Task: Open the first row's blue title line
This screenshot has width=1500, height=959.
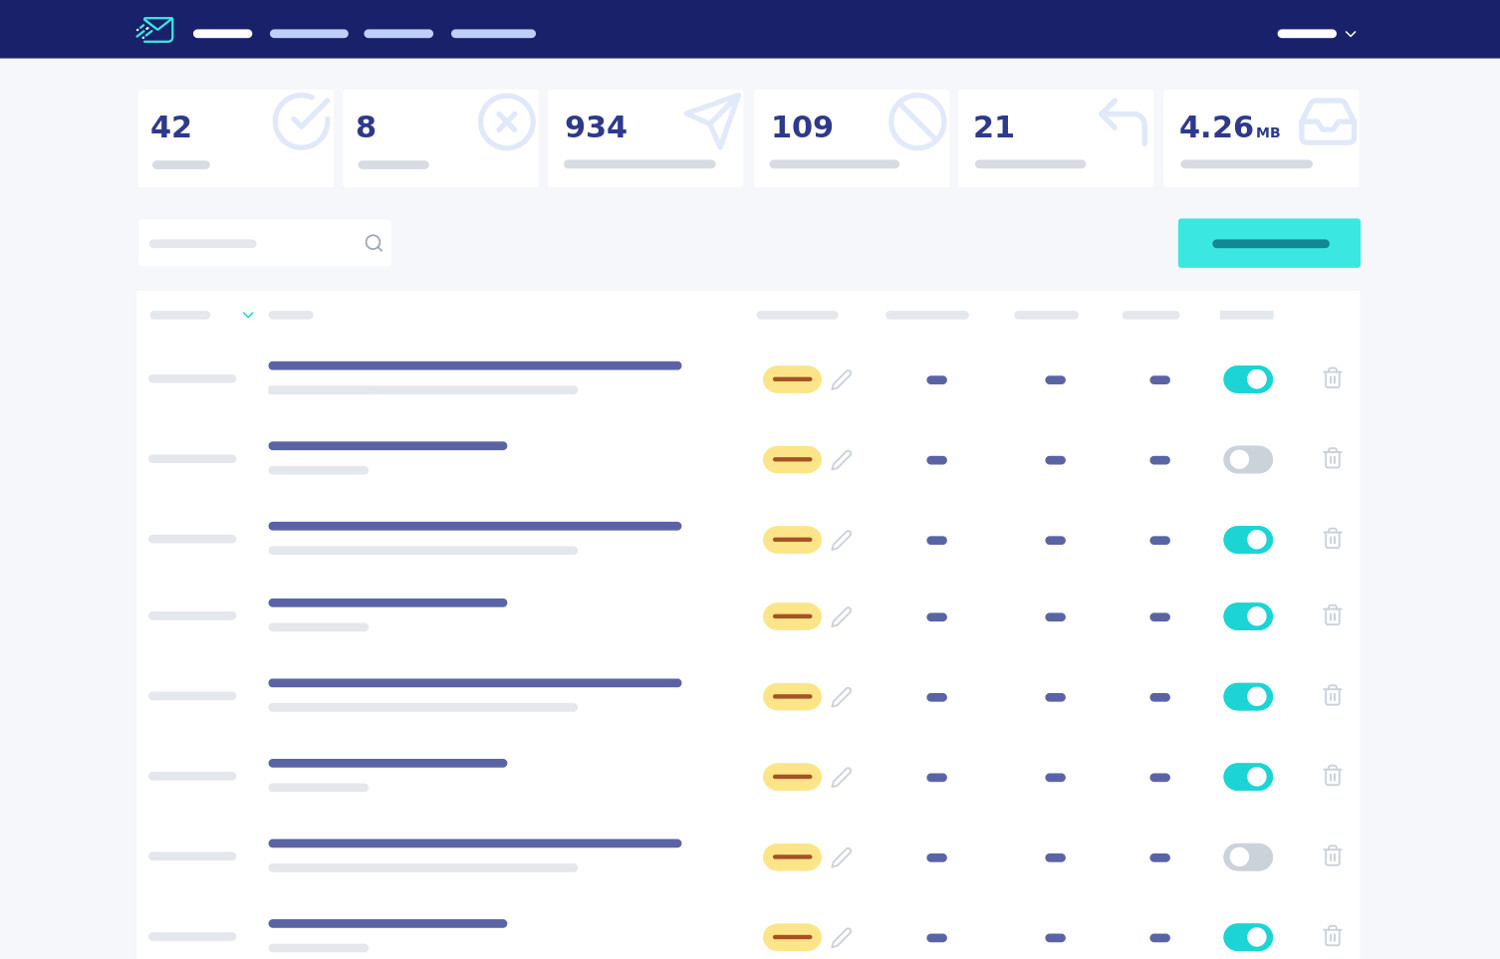Action: pos(475,366)
